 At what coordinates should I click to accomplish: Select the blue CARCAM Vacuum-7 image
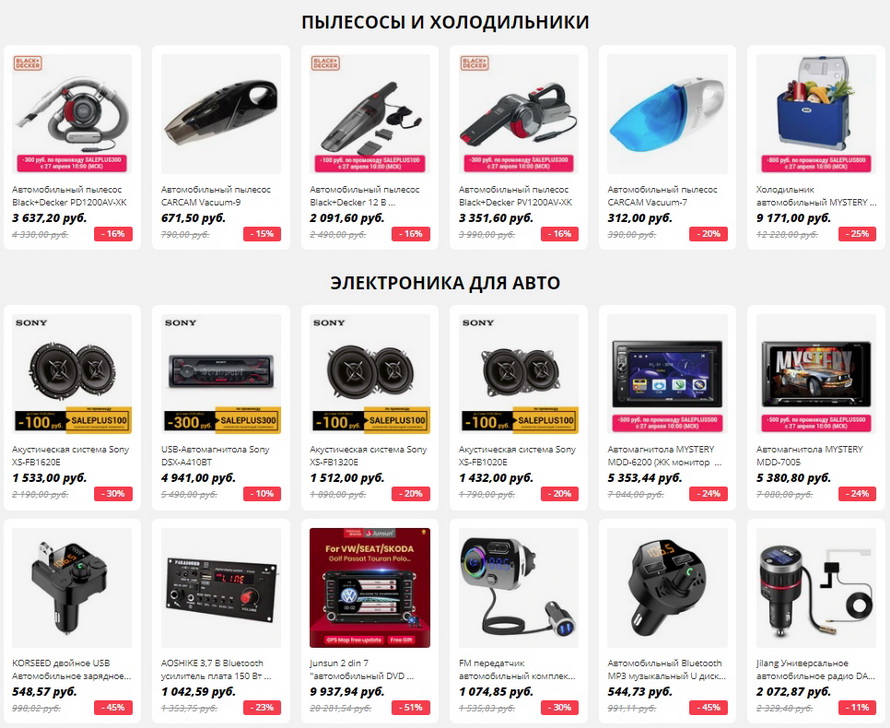[667, 114]
